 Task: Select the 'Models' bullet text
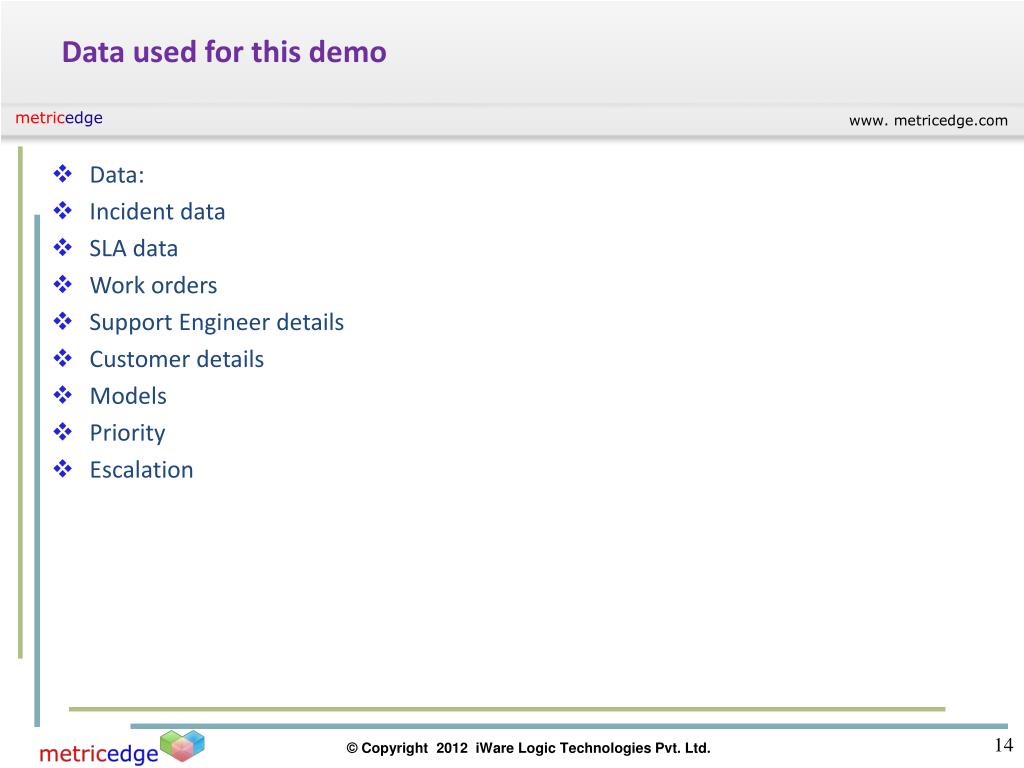(x=128, y=396)
